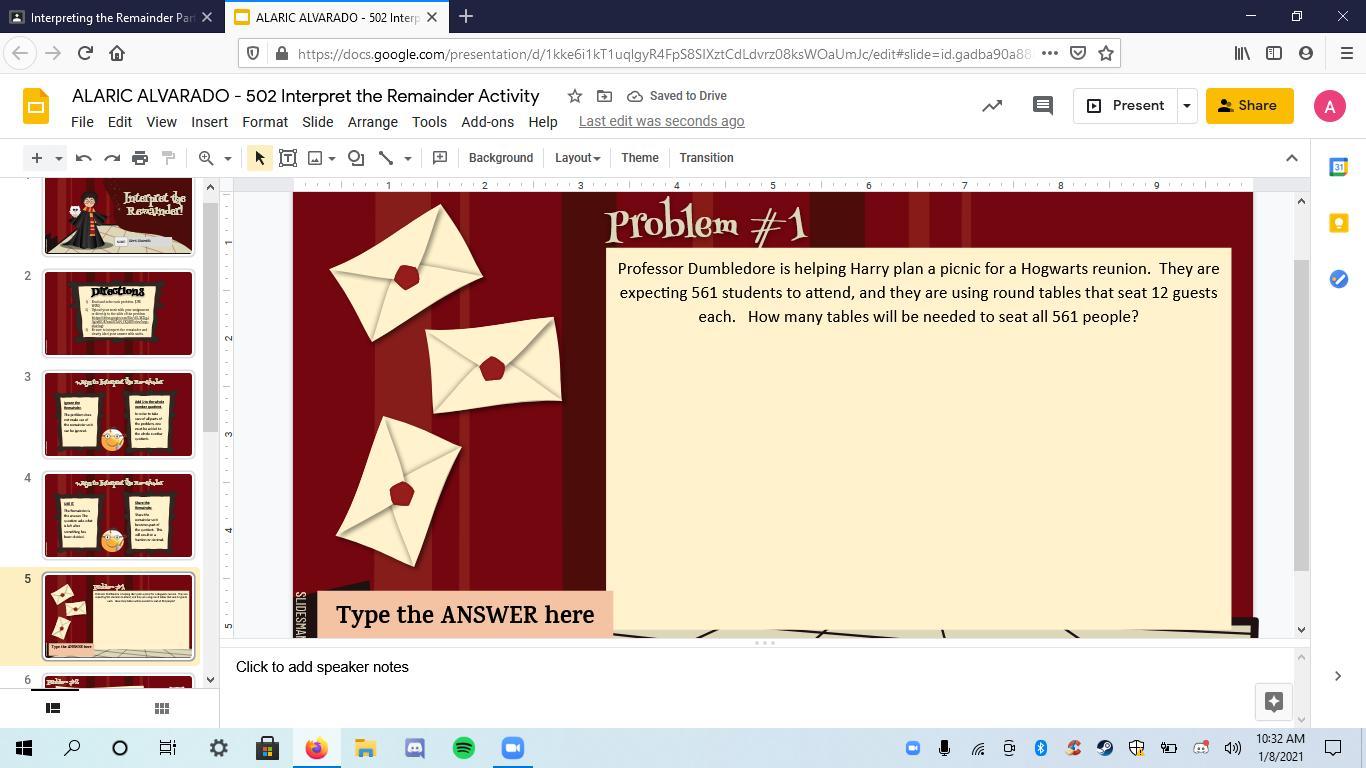Open the comment history icon
Screen dimensions: 1366x768
point(1042,106)
